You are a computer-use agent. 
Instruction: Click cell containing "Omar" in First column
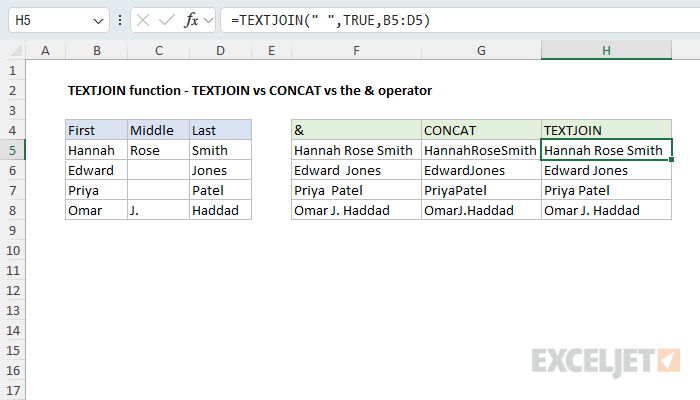[x=96, y=210]
